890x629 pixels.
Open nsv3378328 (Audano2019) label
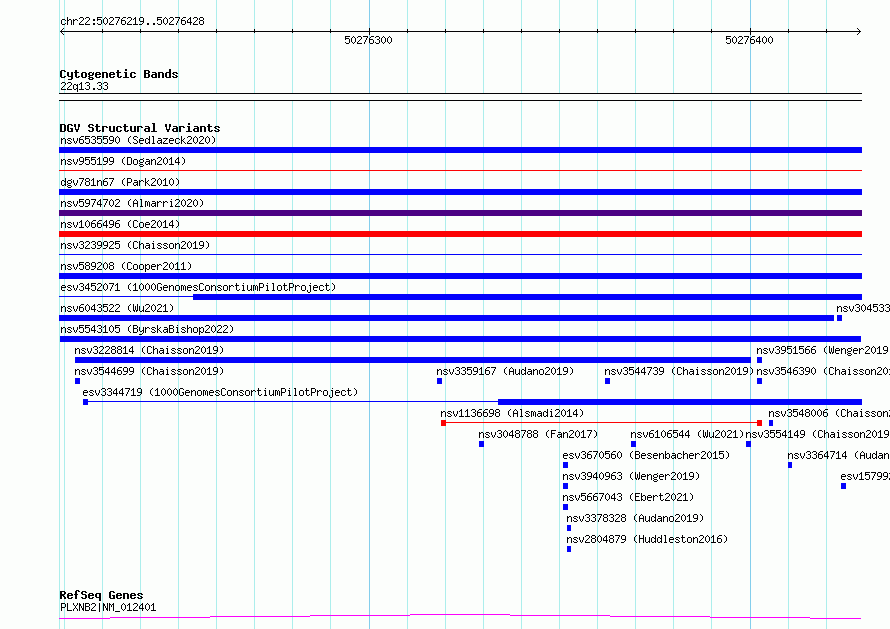[635, 518]
